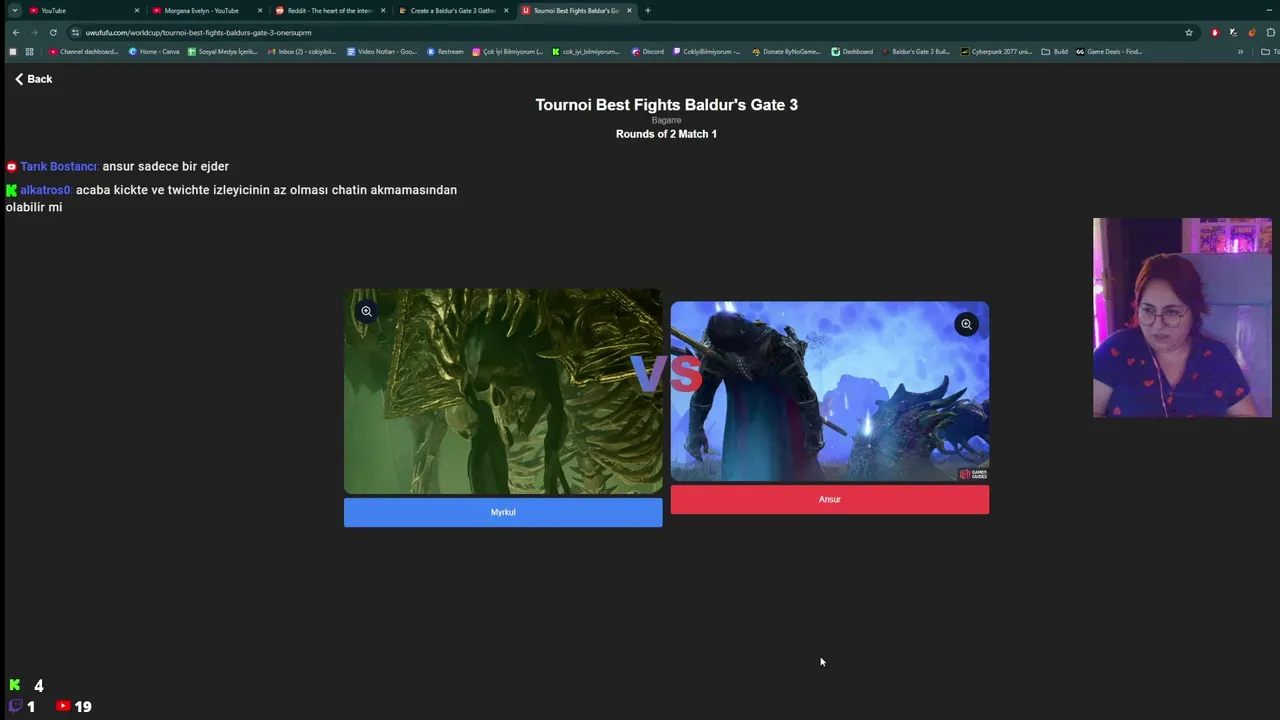
Task: Reload the current page
Action: tap(53, 32)
